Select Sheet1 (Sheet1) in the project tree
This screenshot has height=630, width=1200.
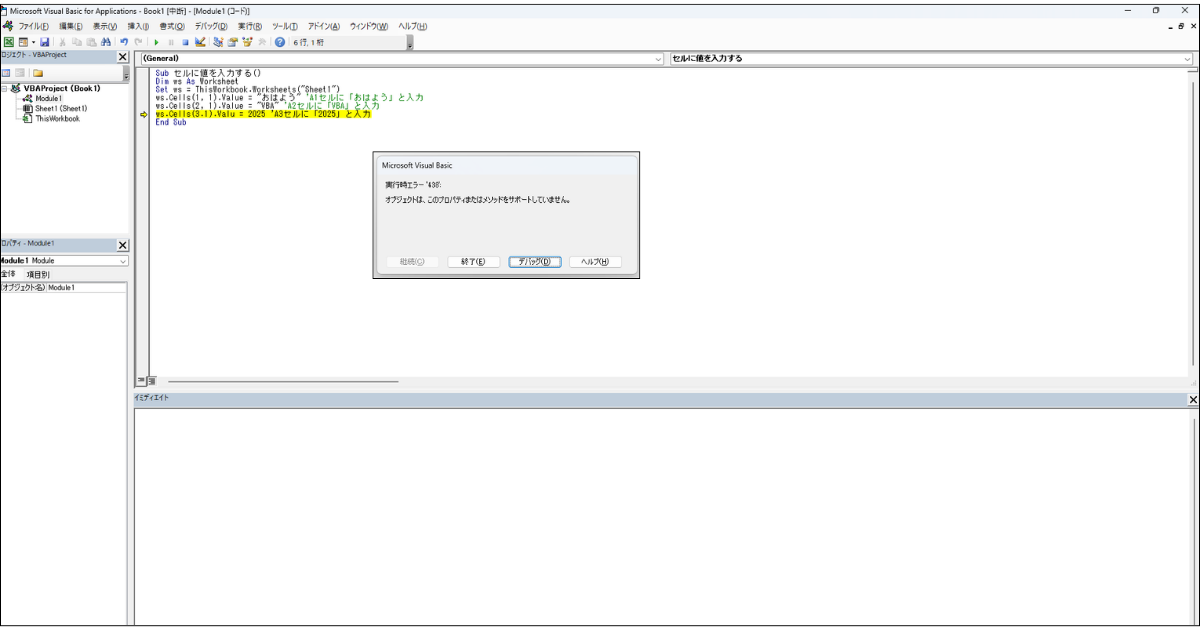tap(61, 108)
